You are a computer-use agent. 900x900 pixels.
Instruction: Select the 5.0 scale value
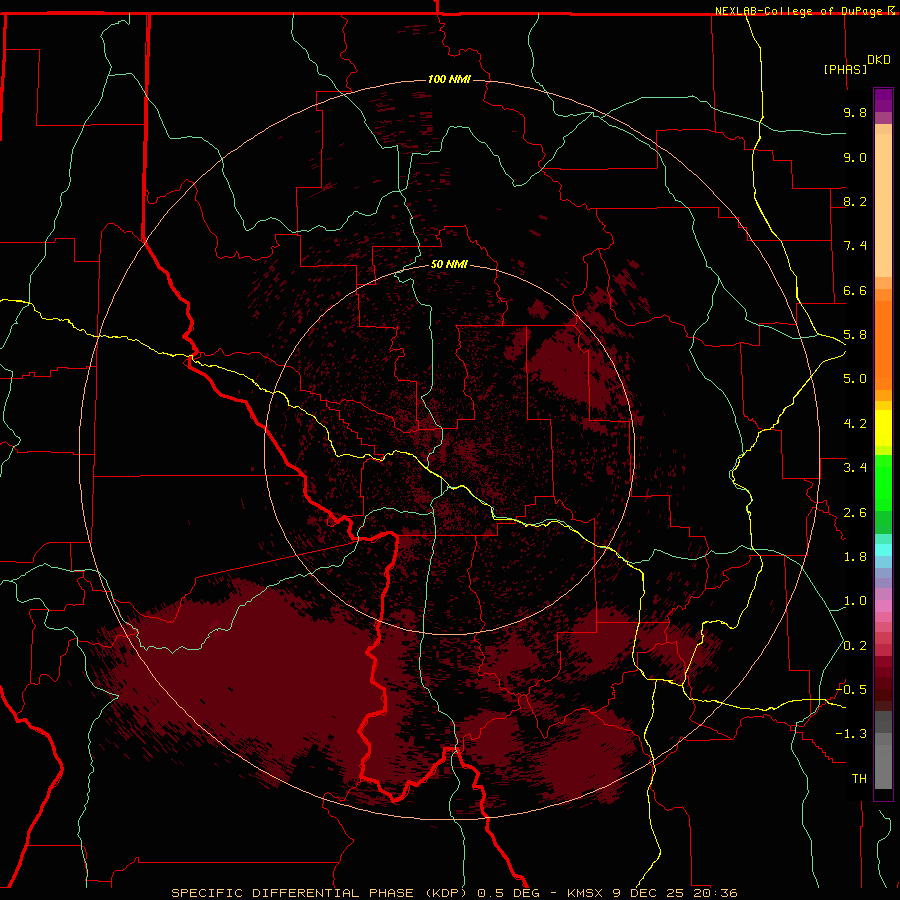pyautogui.click(x=855, y=379)
